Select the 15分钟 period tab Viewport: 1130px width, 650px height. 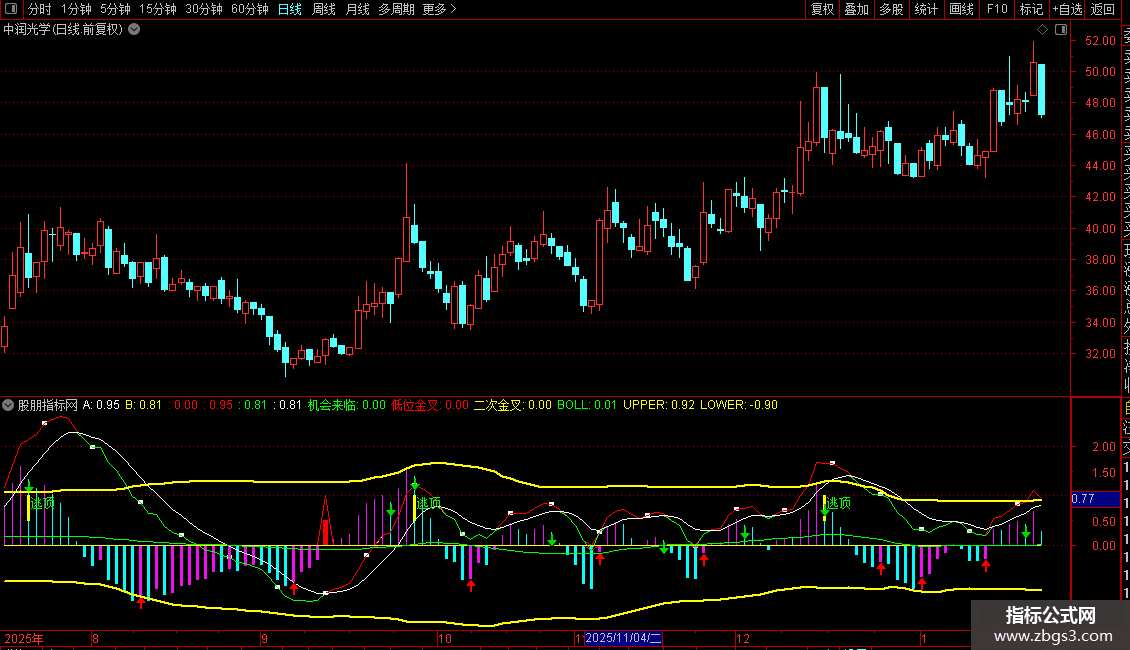[x=158, y=9]
